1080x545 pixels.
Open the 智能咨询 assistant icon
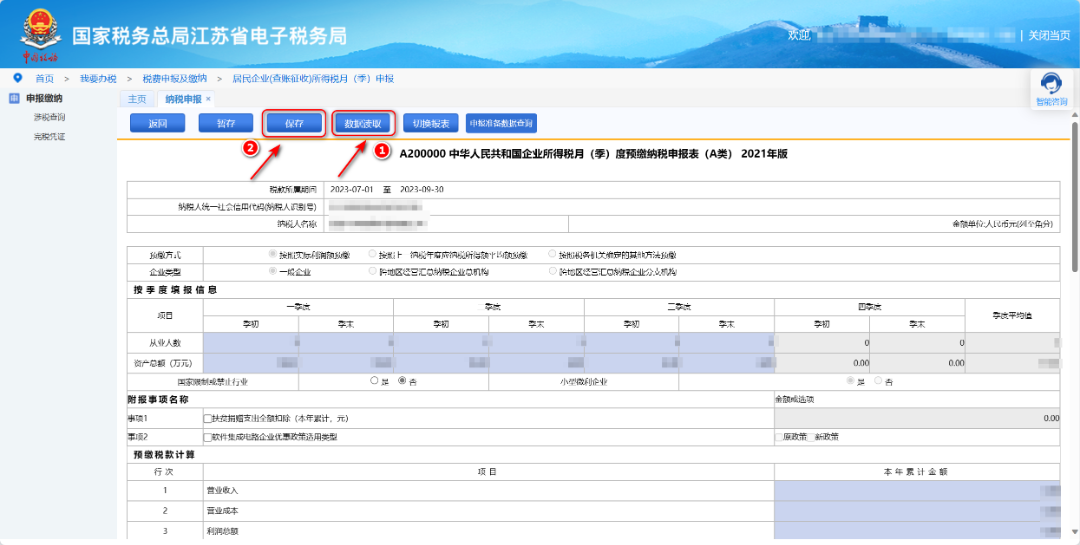(x=1051, y=87)
